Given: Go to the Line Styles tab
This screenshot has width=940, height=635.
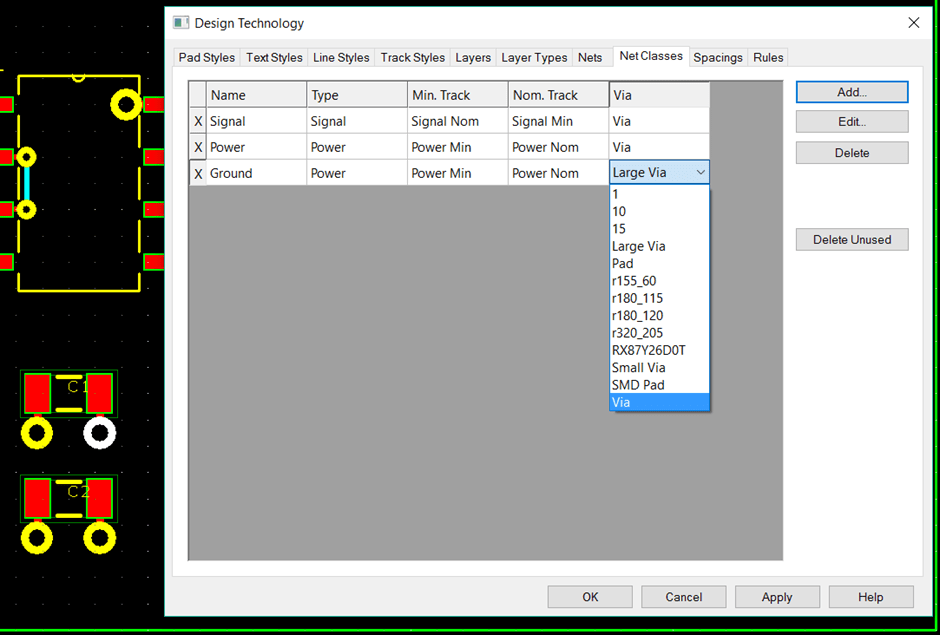Looking at the screenshot, I should pos(341,58).
